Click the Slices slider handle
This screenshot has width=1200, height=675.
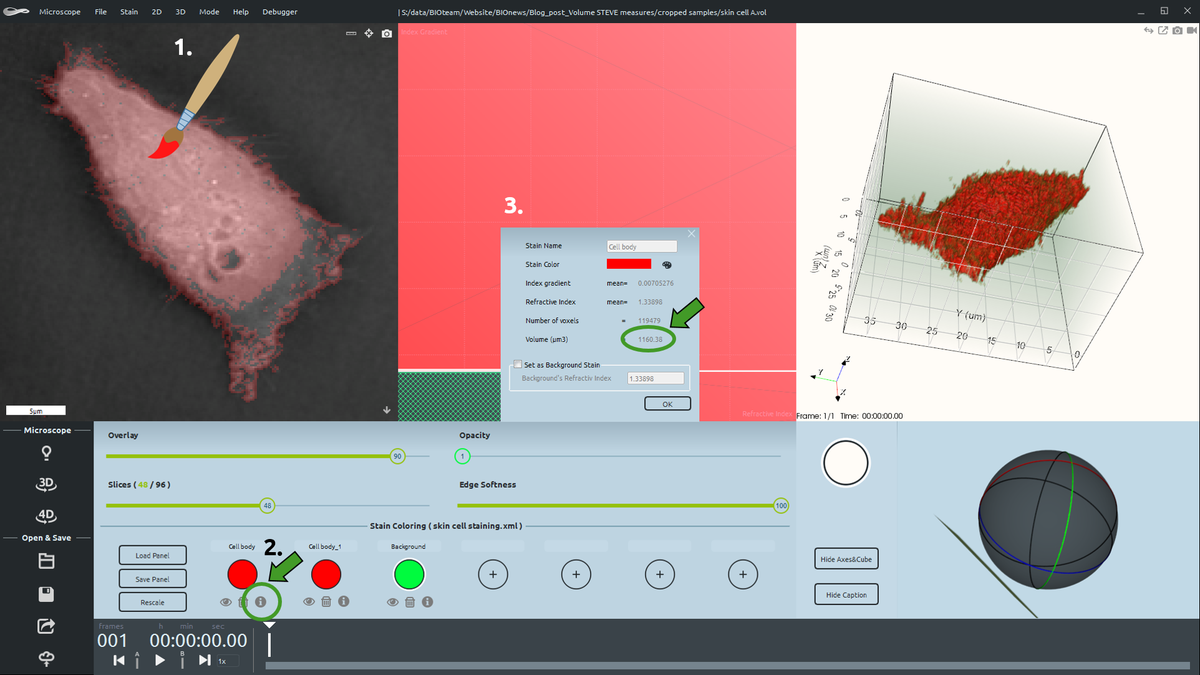click(x=267, y=506)
